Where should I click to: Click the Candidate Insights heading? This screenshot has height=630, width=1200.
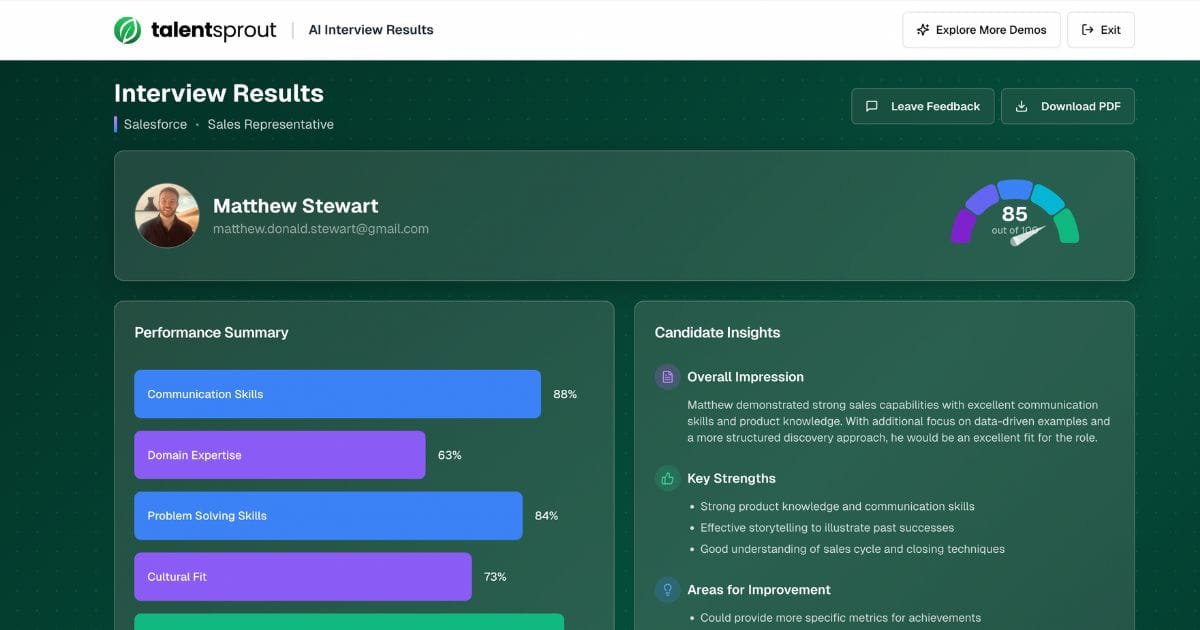point(717,333)
